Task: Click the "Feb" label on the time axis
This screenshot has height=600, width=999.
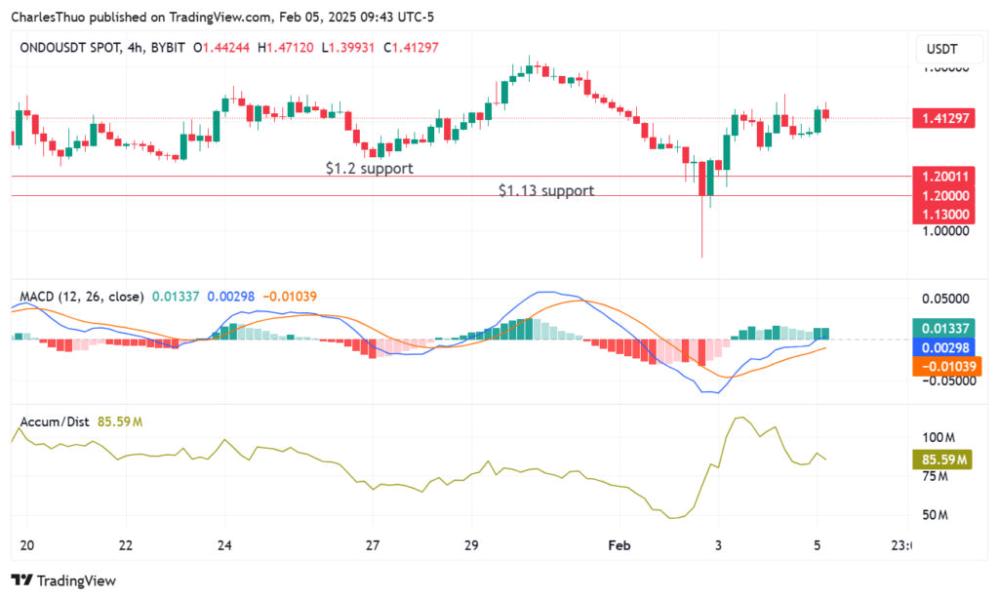Action: coord(619,545)
